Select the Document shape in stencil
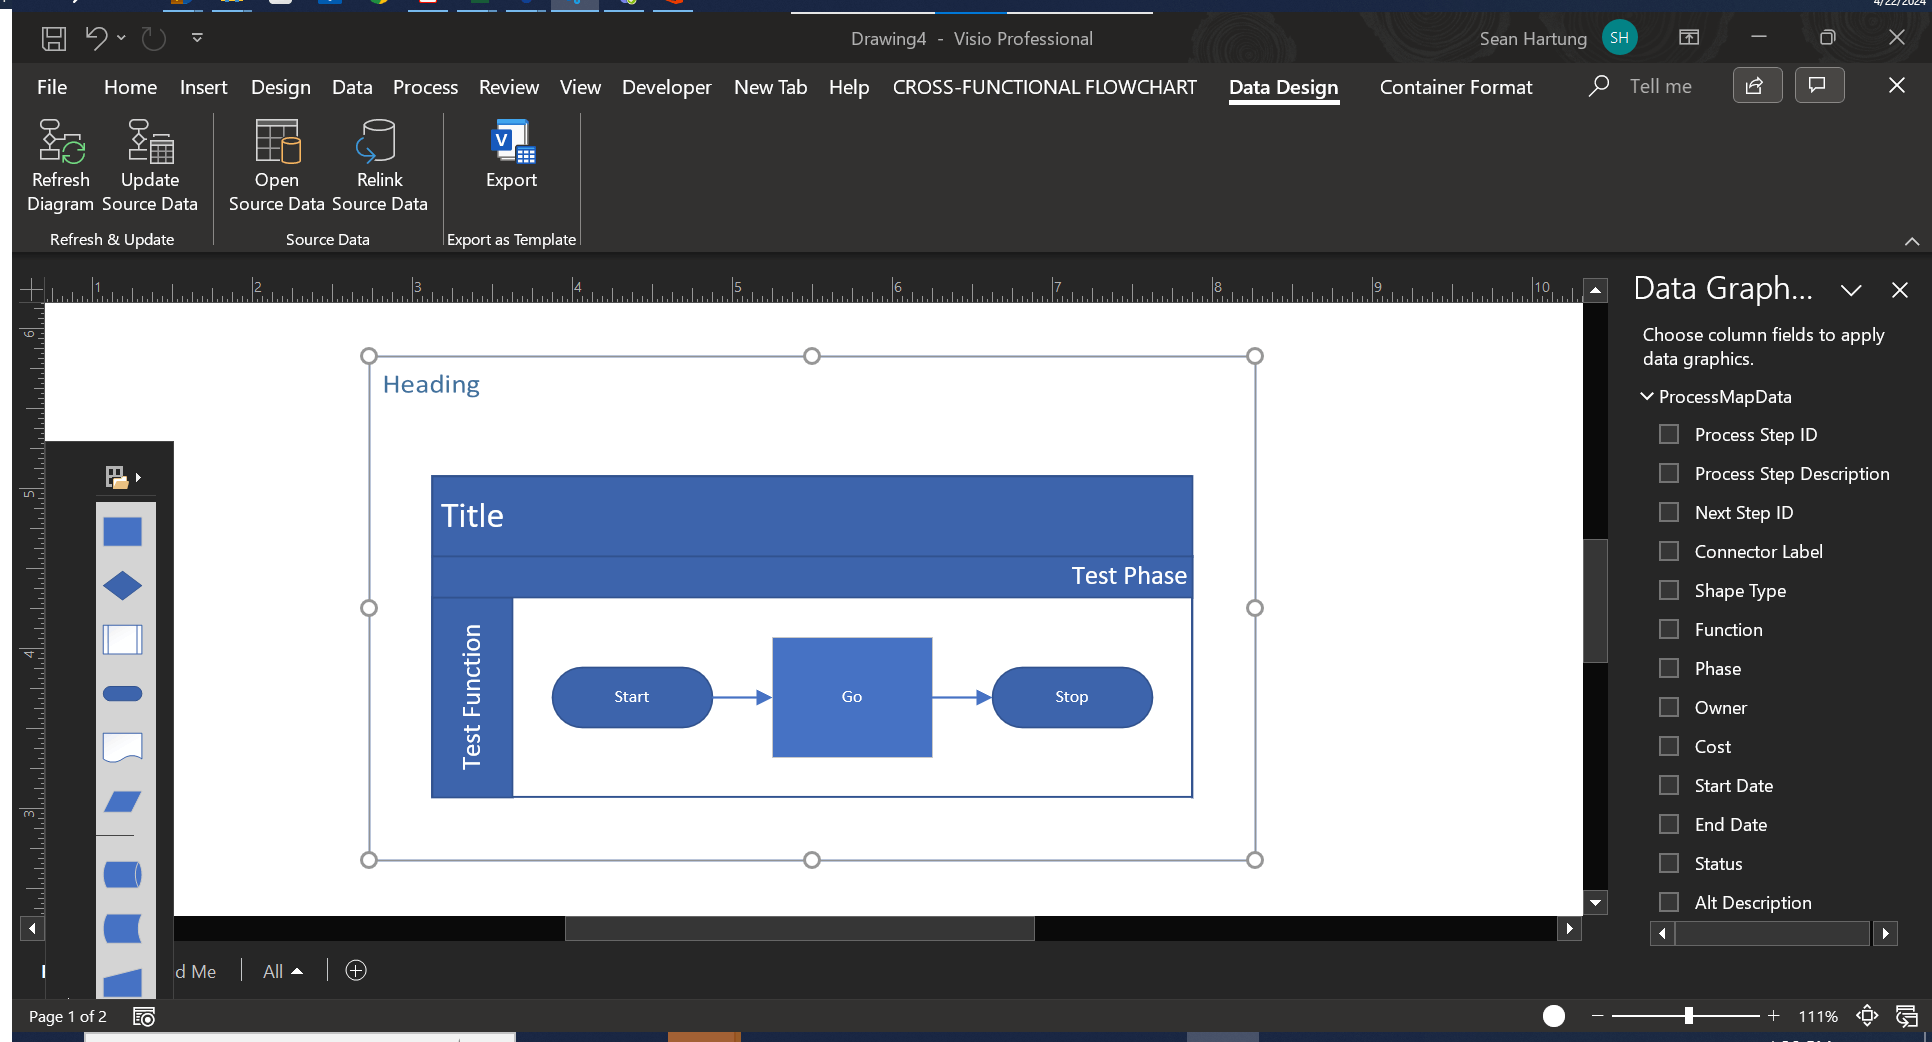The width and height of the screenshot is (1932, 1042). (123, 748)
